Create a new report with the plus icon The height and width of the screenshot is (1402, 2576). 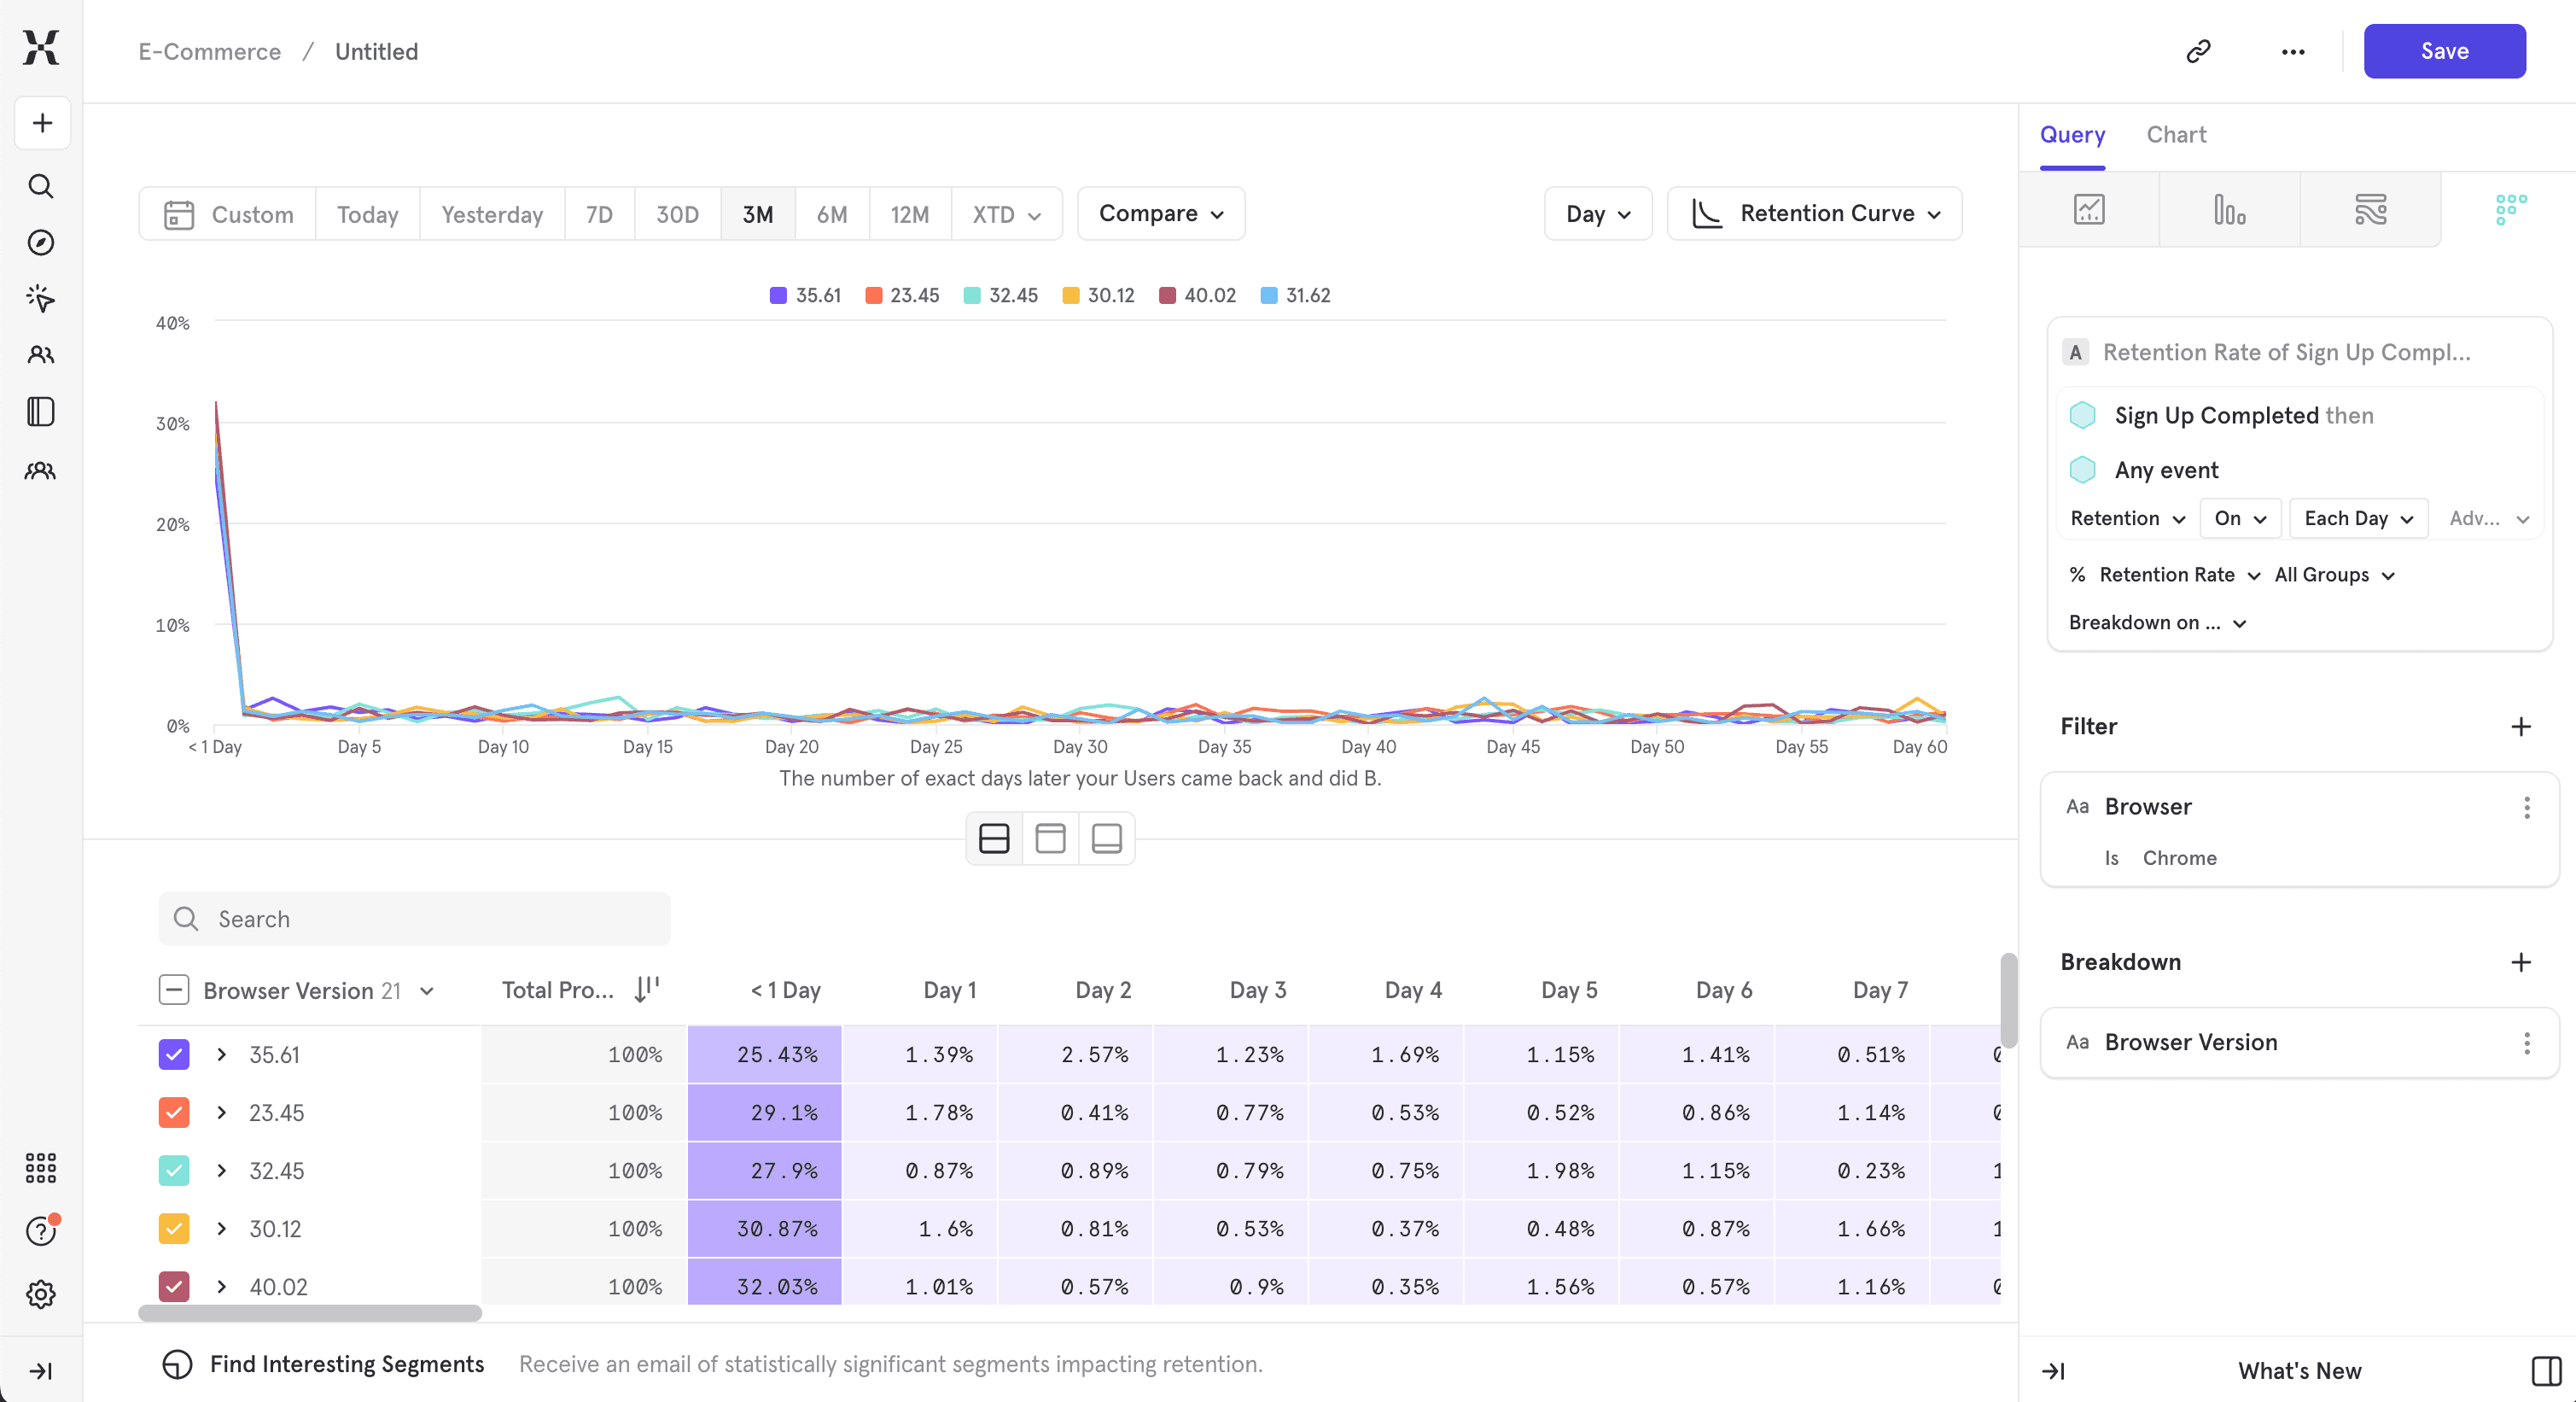click(x=41, y=122)
